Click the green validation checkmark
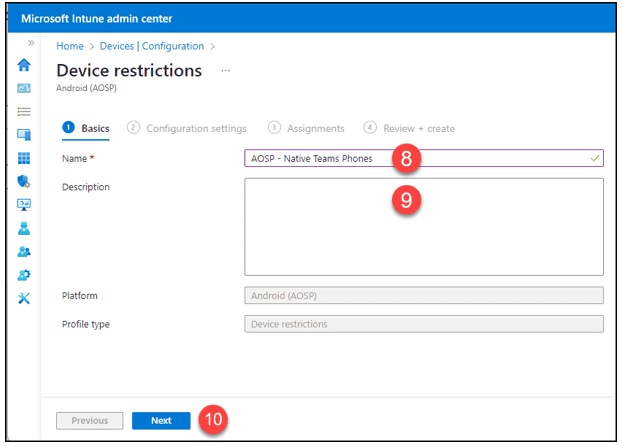This screenshot has width=622, height=446. point(595,158)
